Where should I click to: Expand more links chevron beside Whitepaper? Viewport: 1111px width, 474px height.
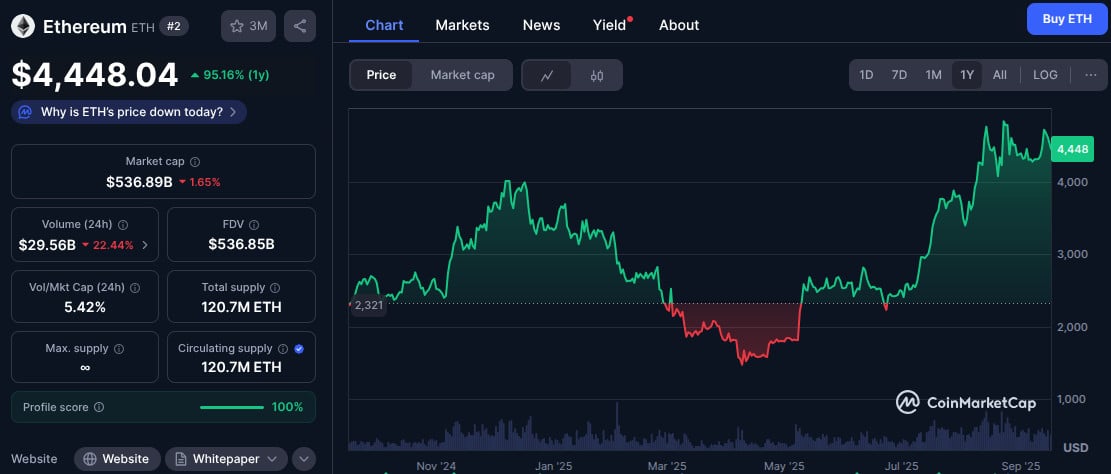[x=303, y=459]
